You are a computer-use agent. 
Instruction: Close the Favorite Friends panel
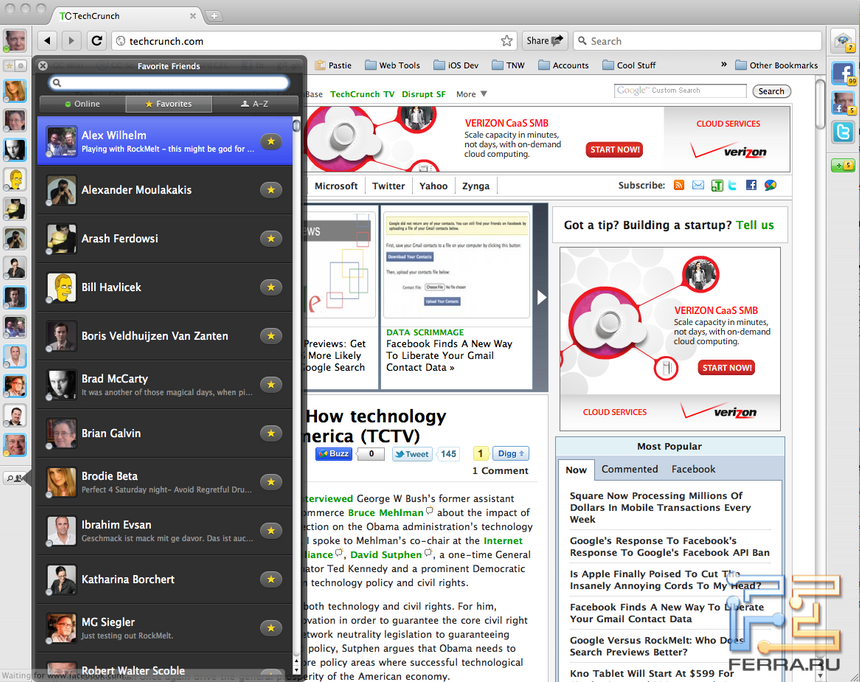point(43,66)
